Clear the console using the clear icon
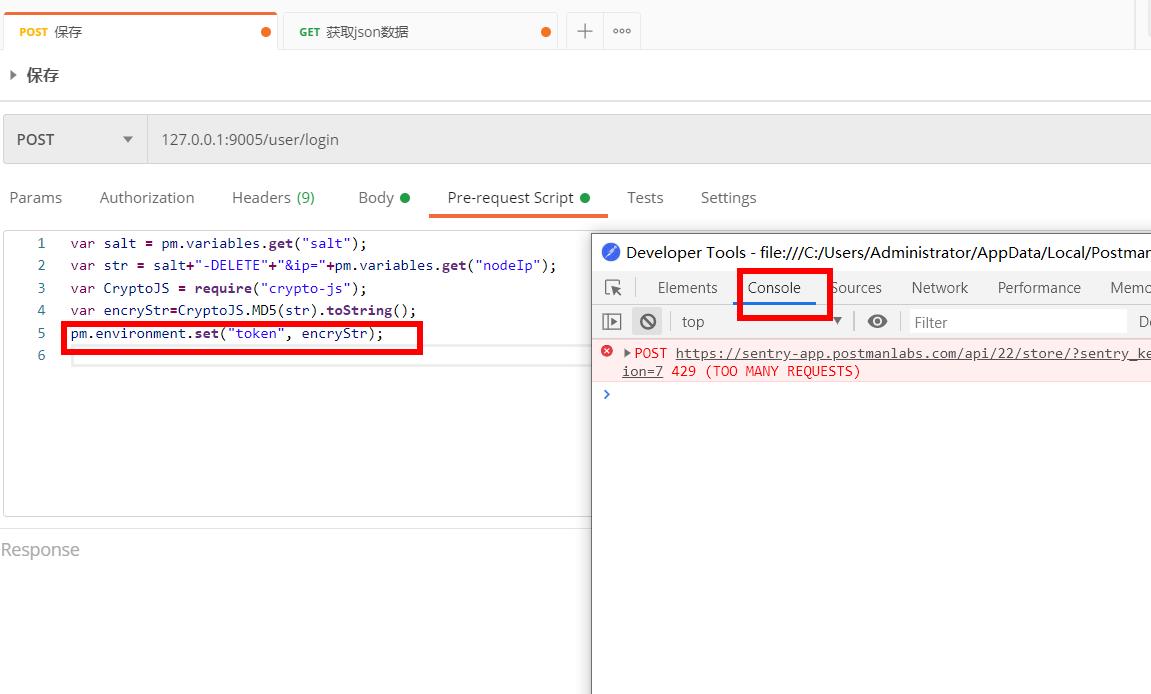1151x694 pixels. pyautogui.click(x=648, y=321)
